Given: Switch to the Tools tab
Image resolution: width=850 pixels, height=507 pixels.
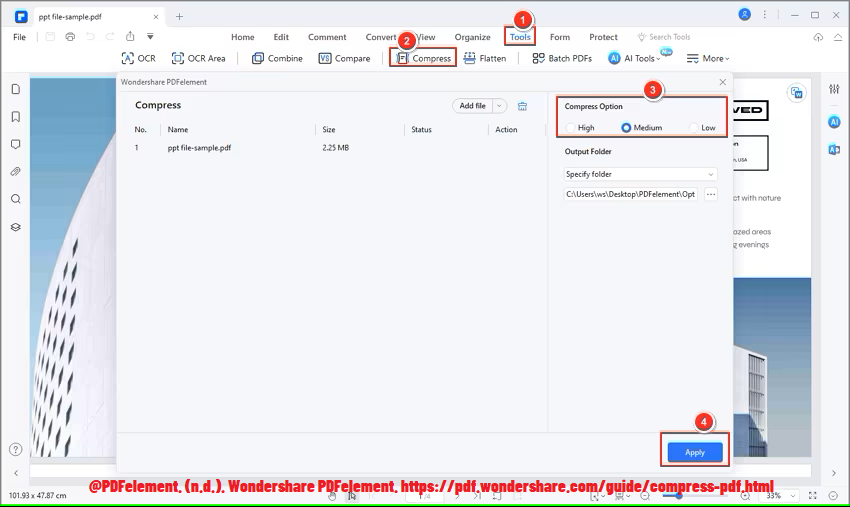Looking at the screenshot, I should [x=520, y=37].
